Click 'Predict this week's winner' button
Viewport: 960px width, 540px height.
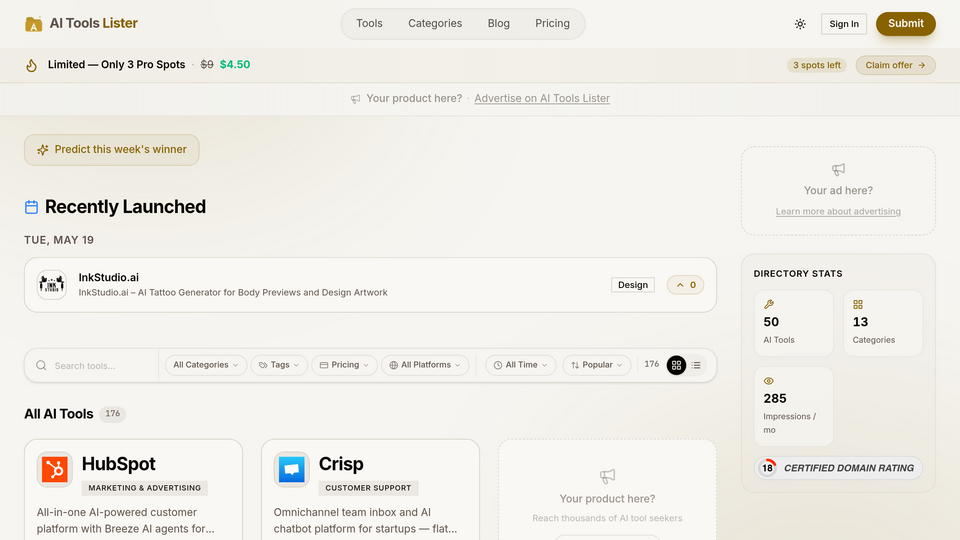coord(111,150)
